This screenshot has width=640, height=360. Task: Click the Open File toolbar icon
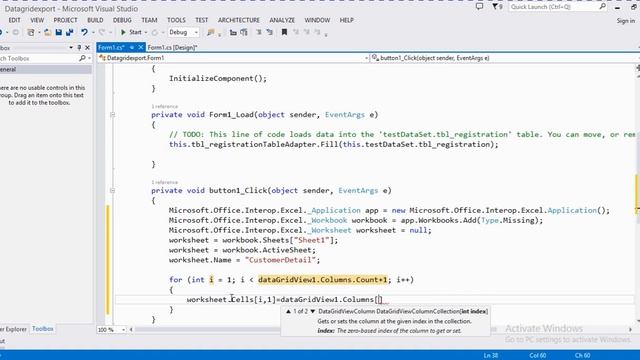[48, 32]
